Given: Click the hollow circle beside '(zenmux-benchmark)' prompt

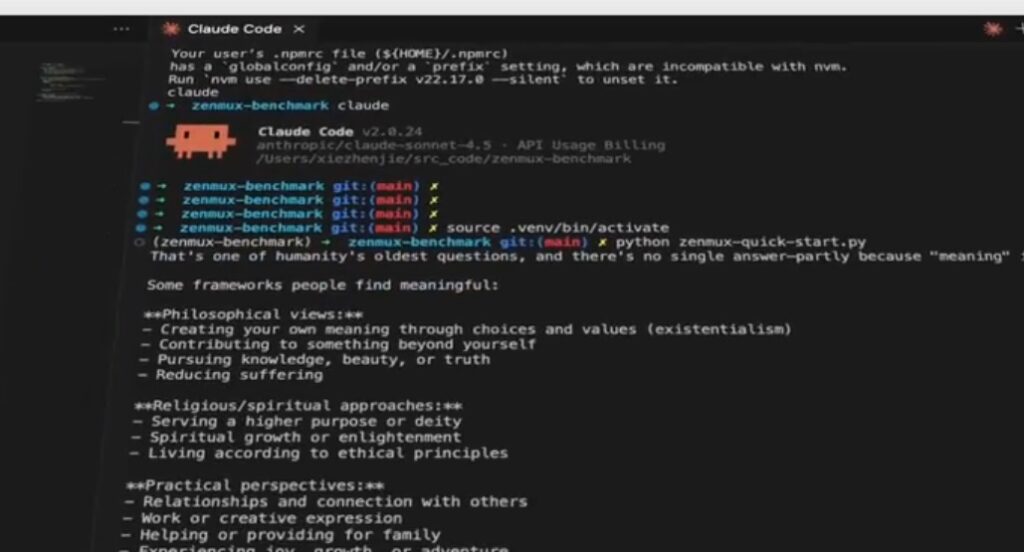Looking at the screenshot, I should pos(138,242).
